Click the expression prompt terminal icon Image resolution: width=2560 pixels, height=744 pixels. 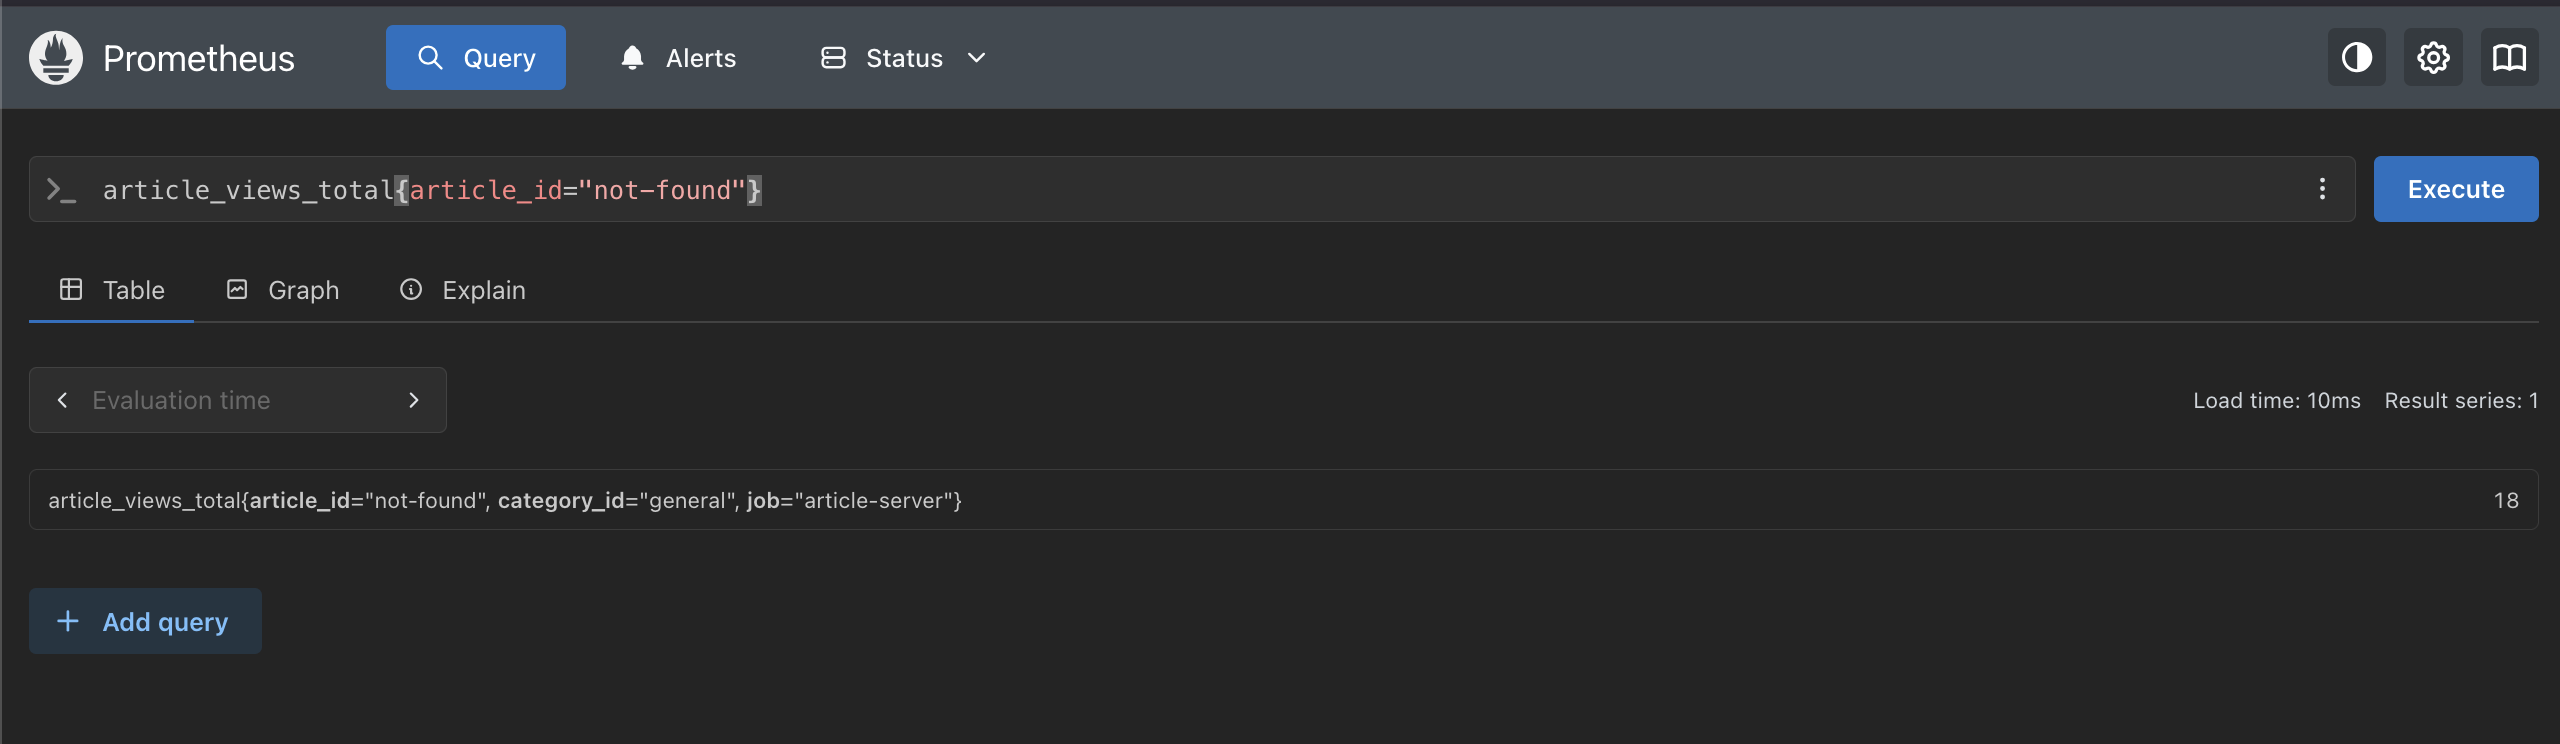tap(62, 189)
